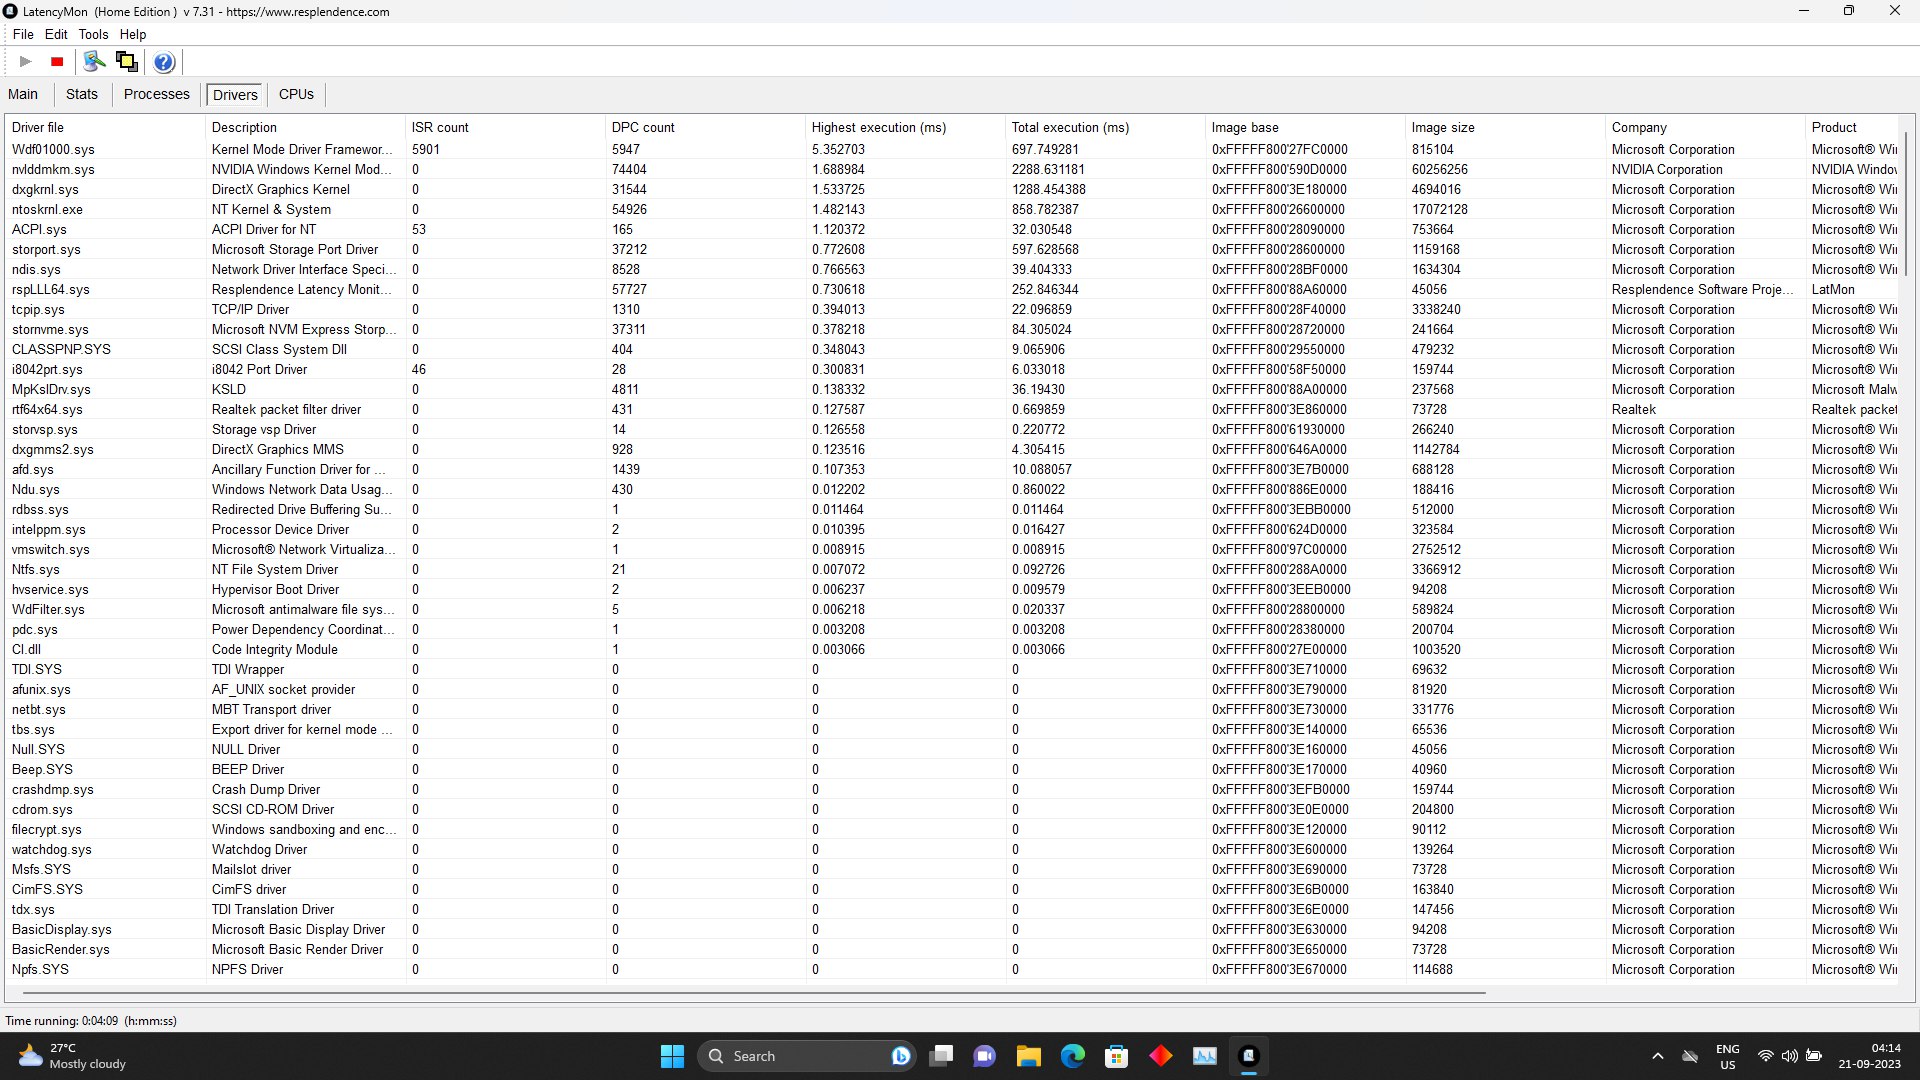Sort by Product column header
Viewport: 1920px width, 1080px height.
tap(1852, 127)
